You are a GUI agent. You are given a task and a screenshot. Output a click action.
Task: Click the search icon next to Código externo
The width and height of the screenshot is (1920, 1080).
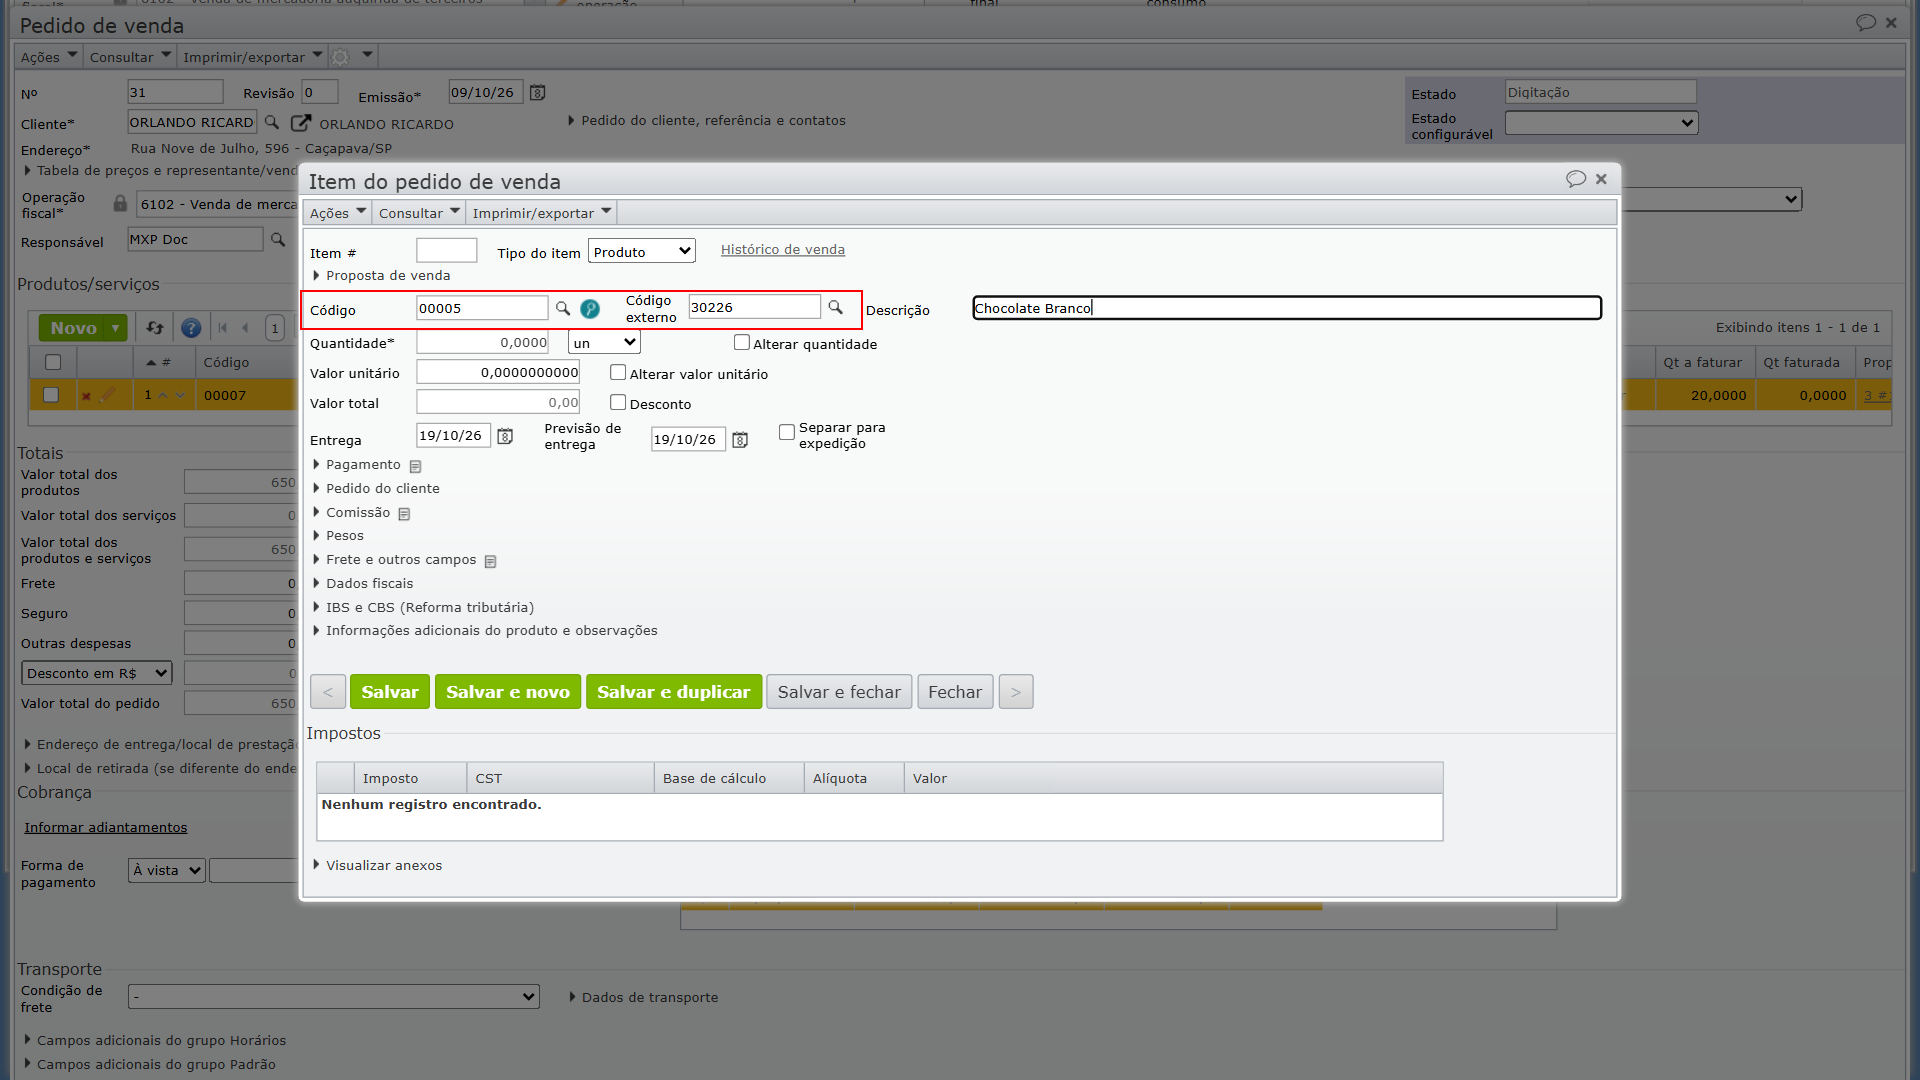pos(835,308)
